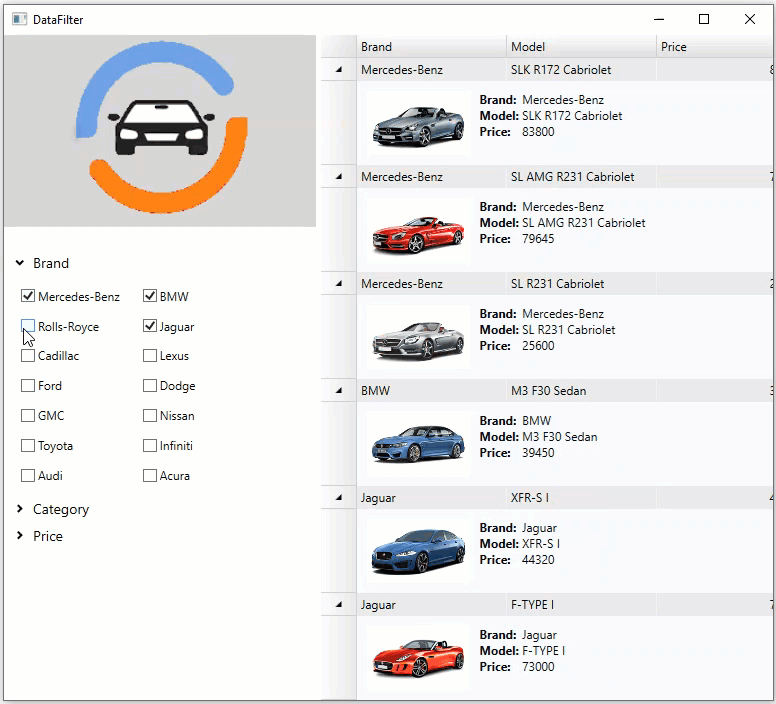Click price value 44320

point(538,560)
